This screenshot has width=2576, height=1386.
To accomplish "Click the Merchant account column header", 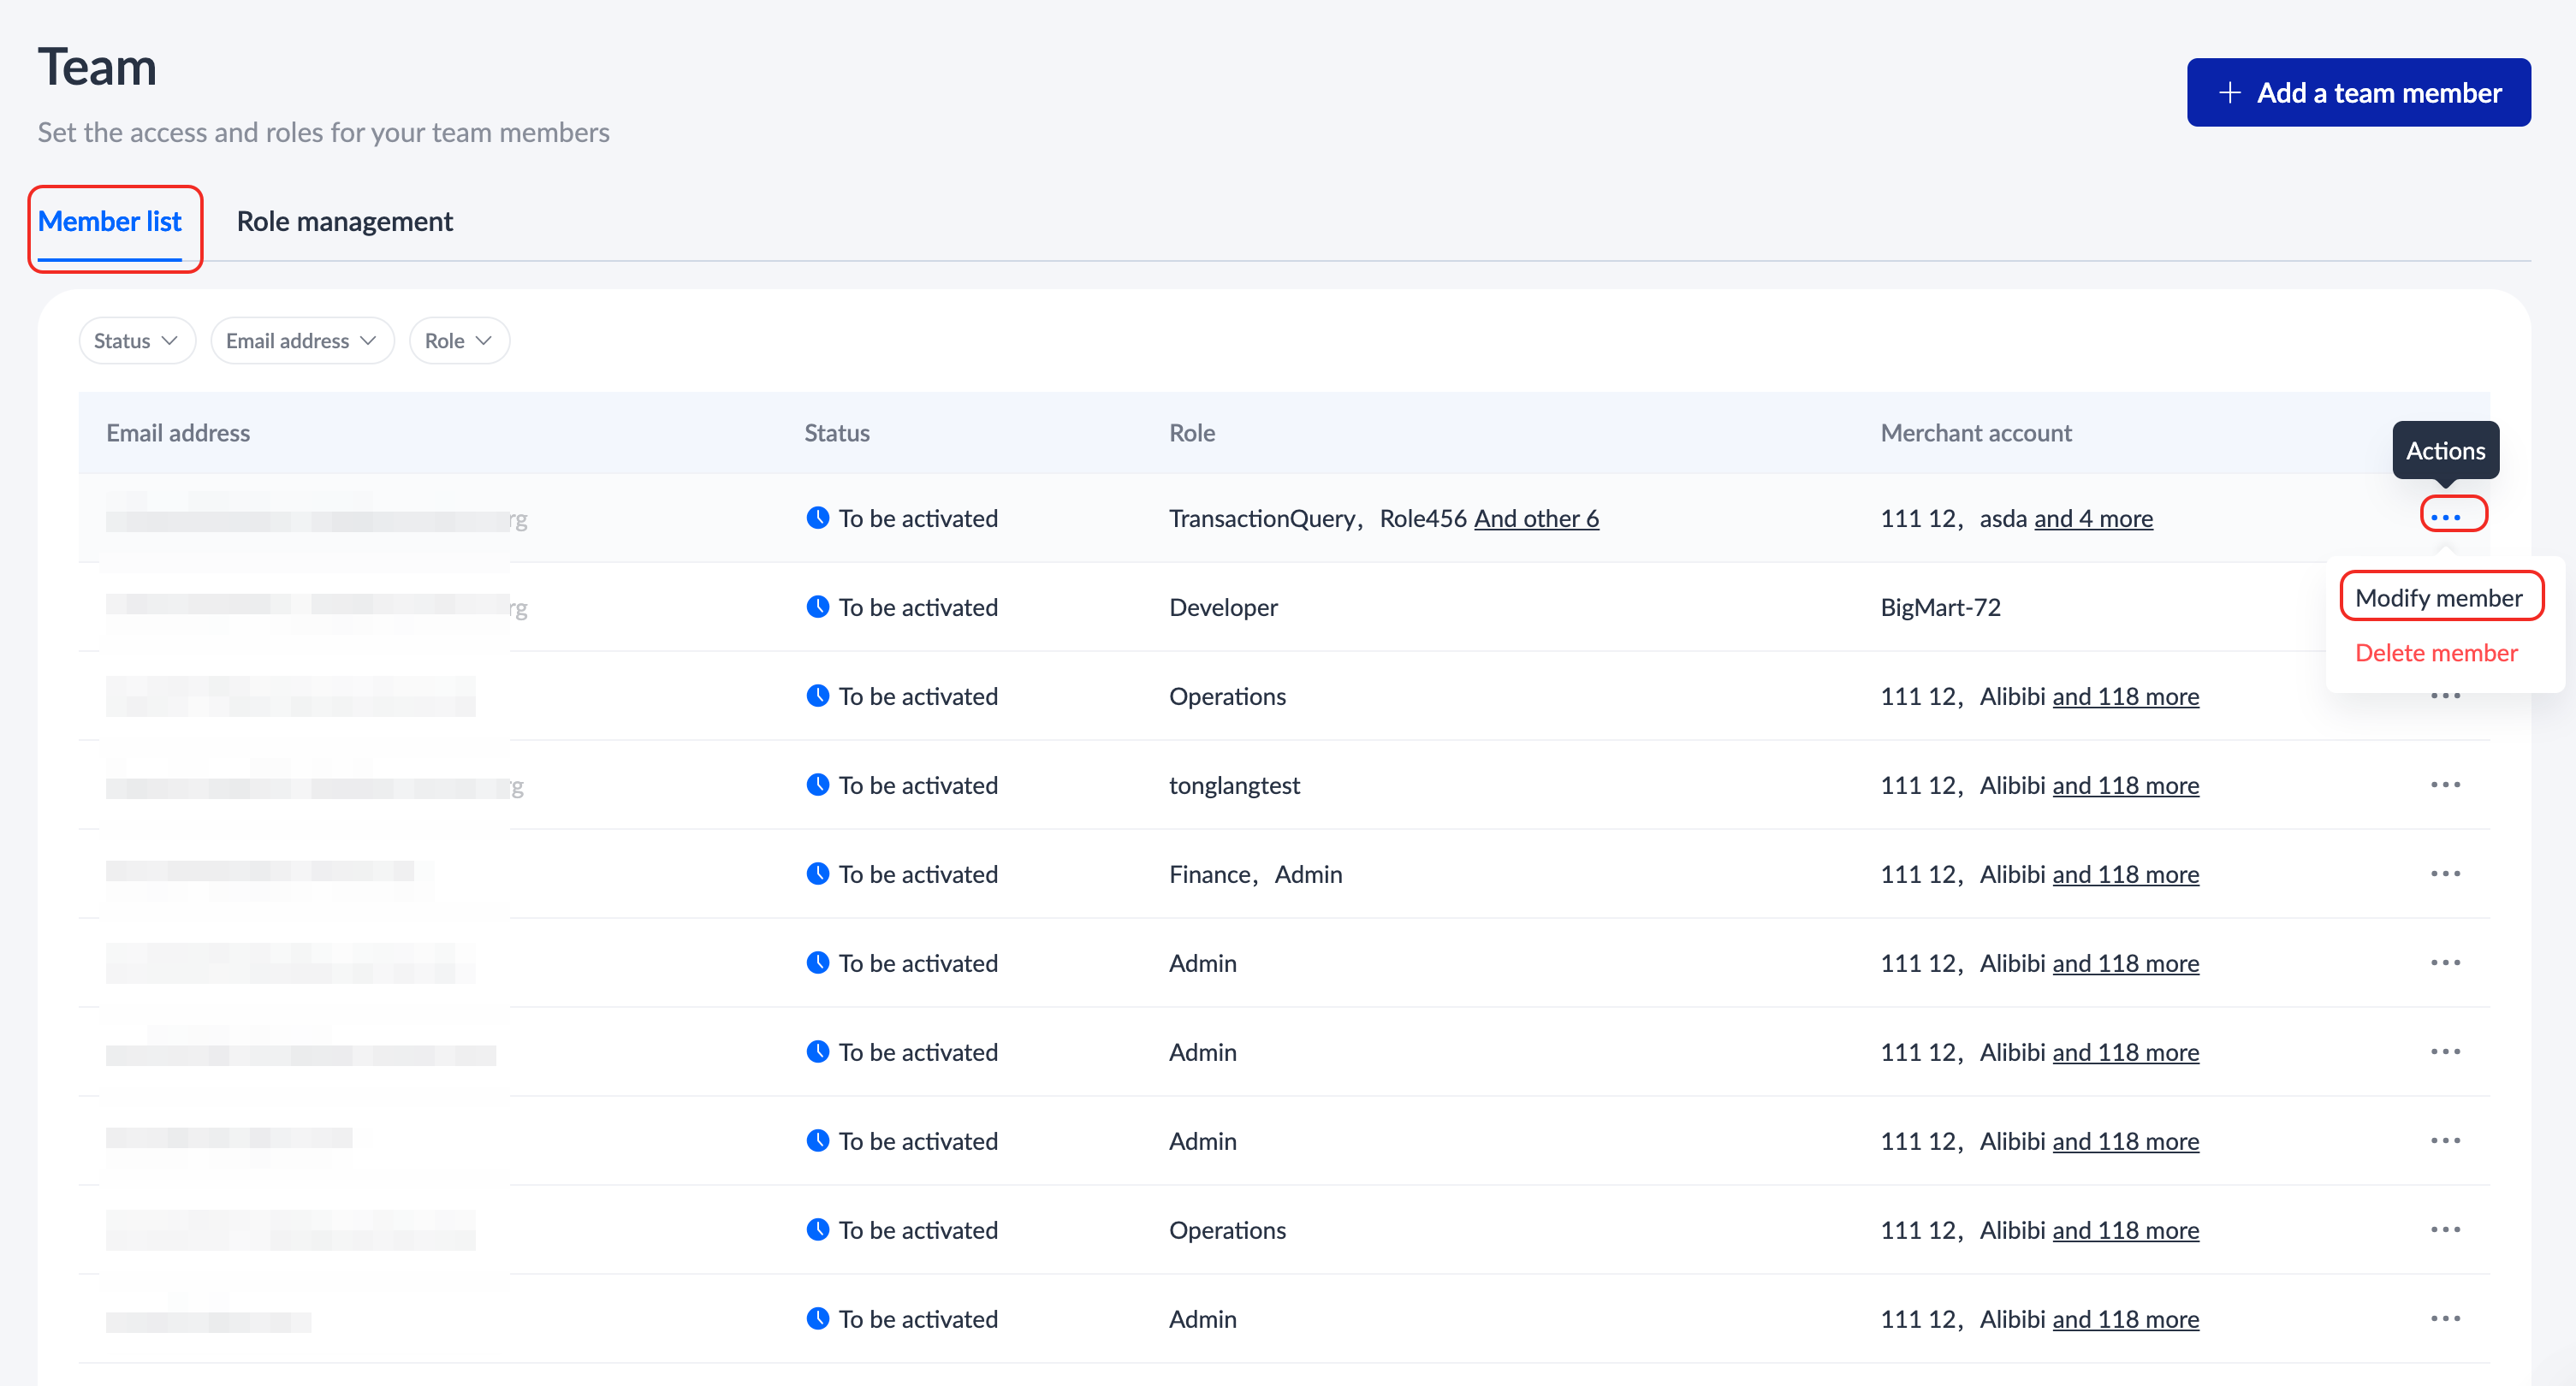I will (x=1975, y=433).
